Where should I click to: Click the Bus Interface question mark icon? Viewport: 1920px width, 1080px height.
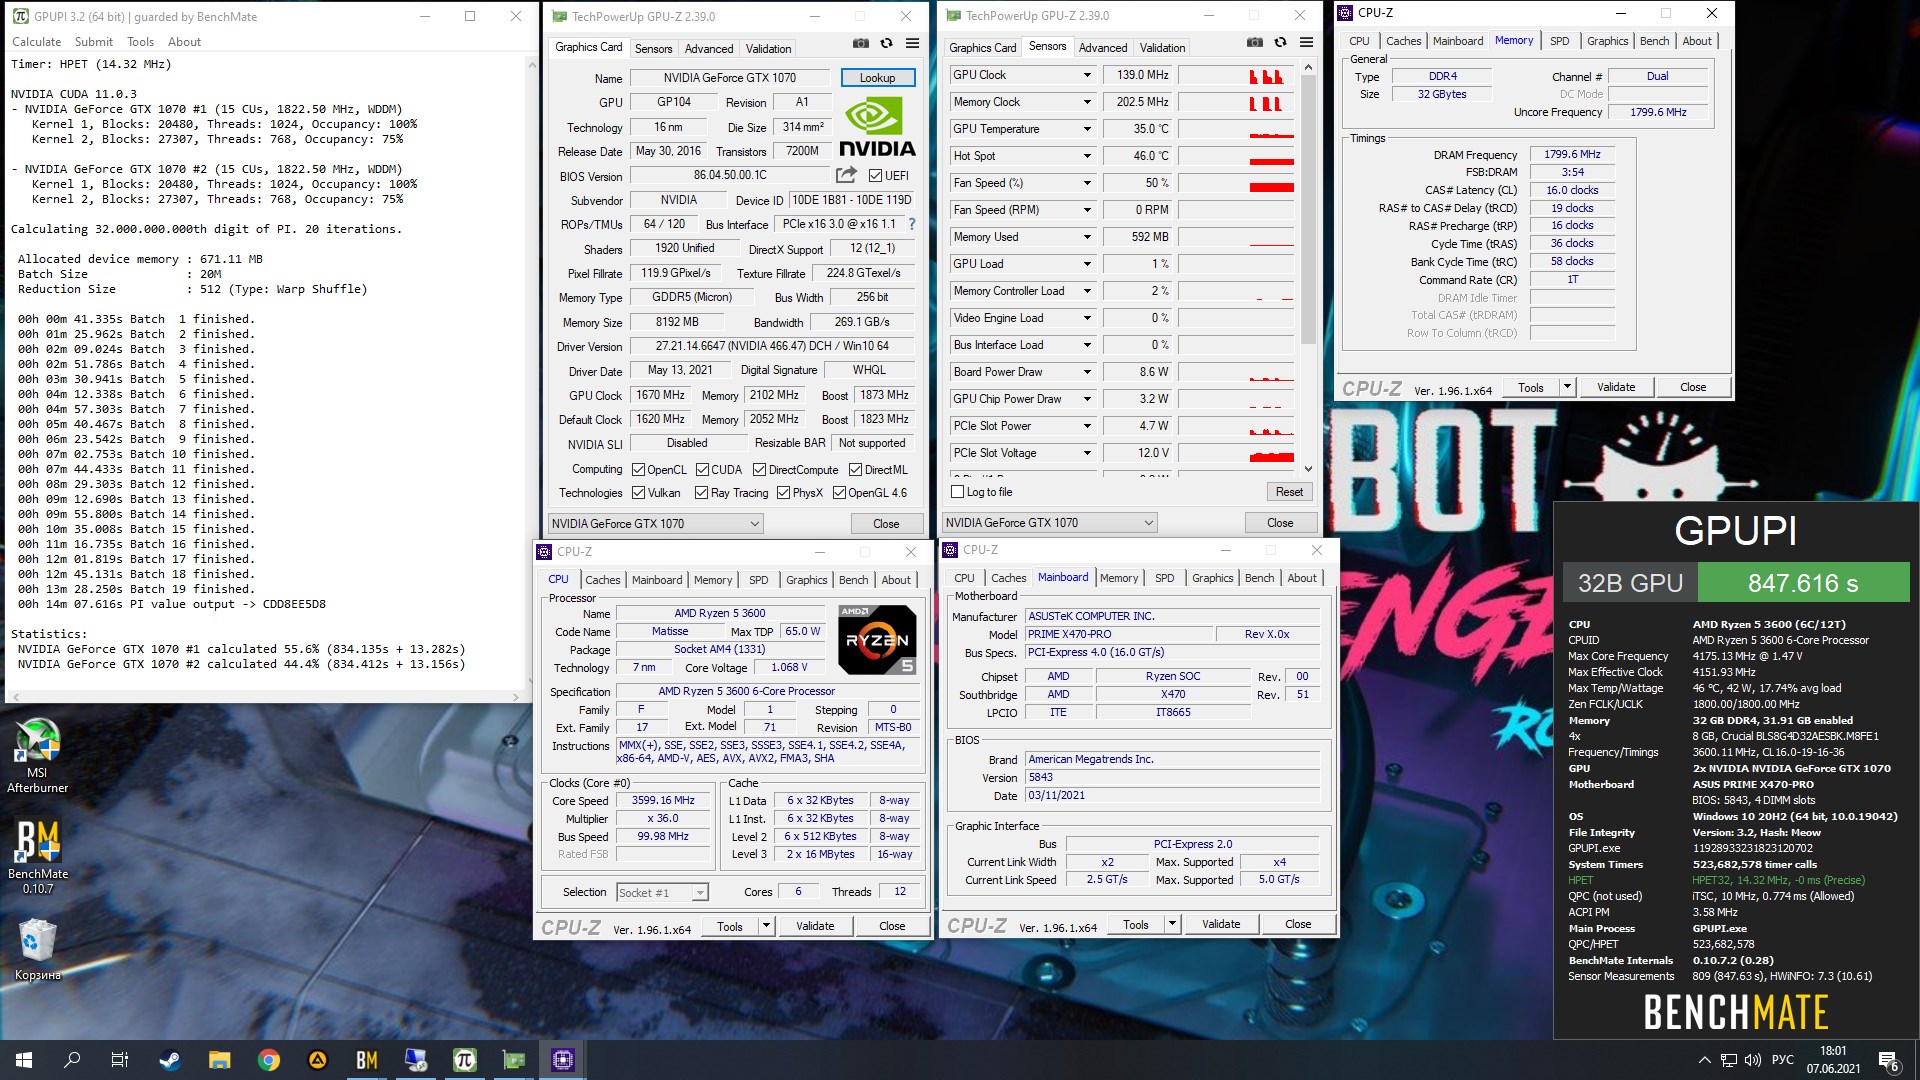coord(911,224)
